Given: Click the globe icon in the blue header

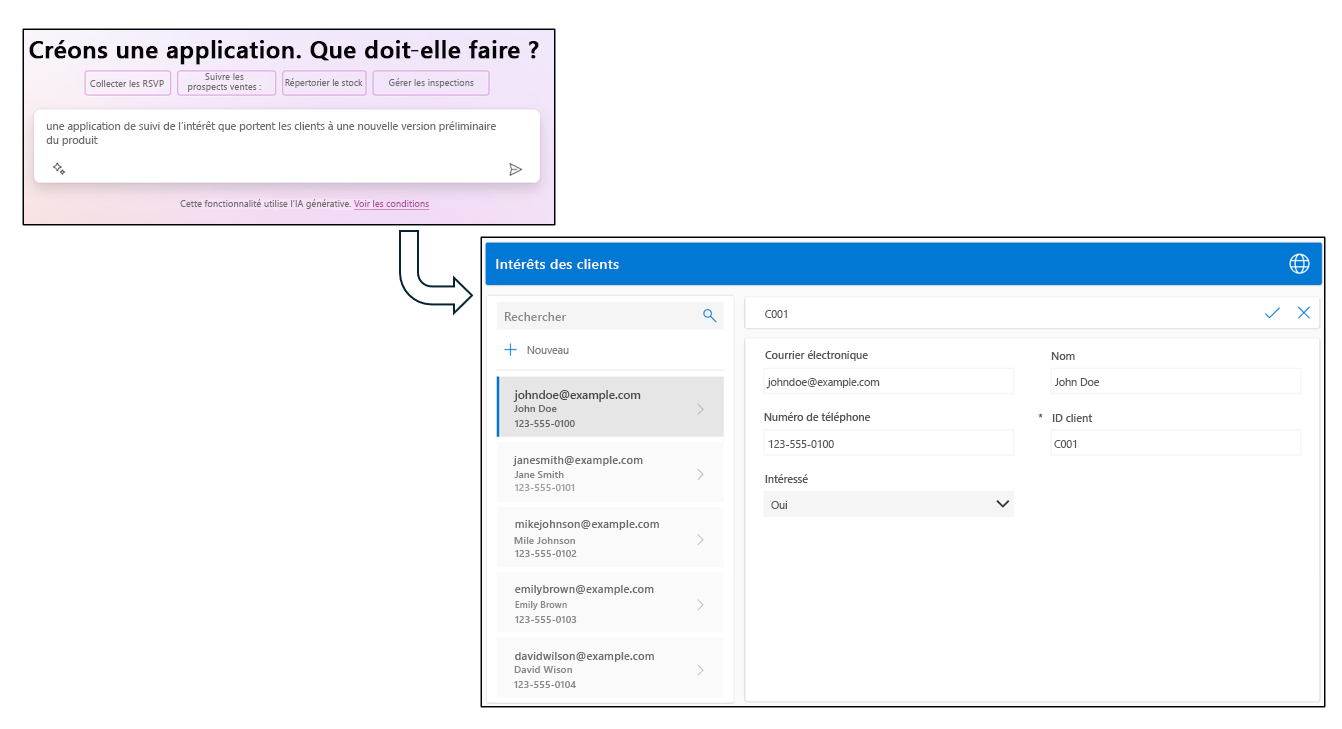Looking at the screenshot, I should pyautogui.click(x=1299, y=263).
